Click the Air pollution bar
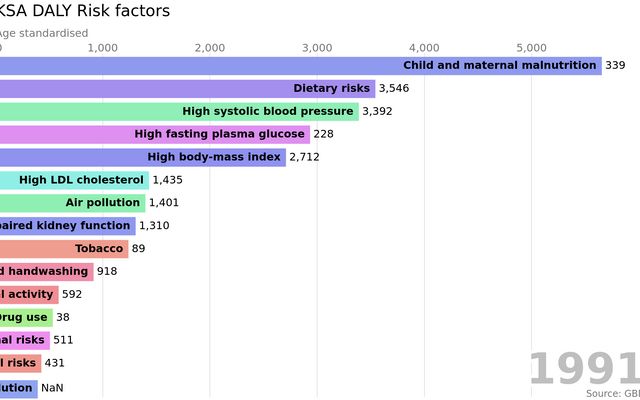The image size is (640, 400). tap(72, 203)
